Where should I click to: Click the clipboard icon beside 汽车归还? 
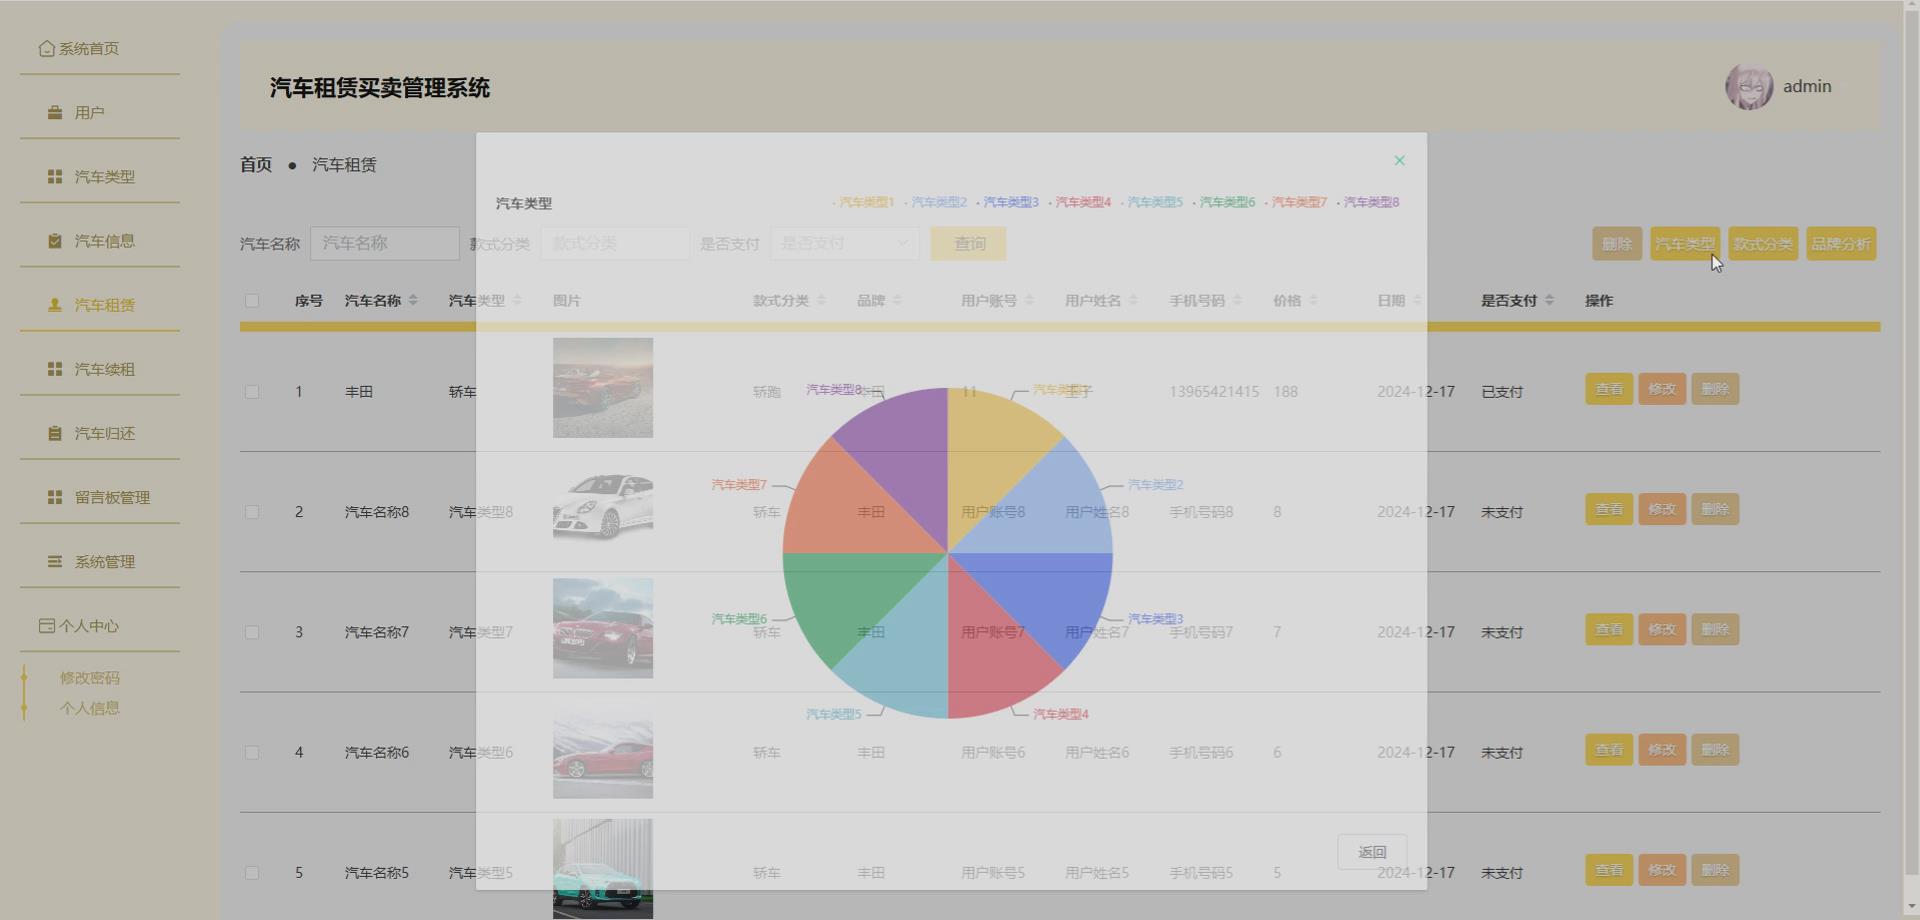(55, 433)
